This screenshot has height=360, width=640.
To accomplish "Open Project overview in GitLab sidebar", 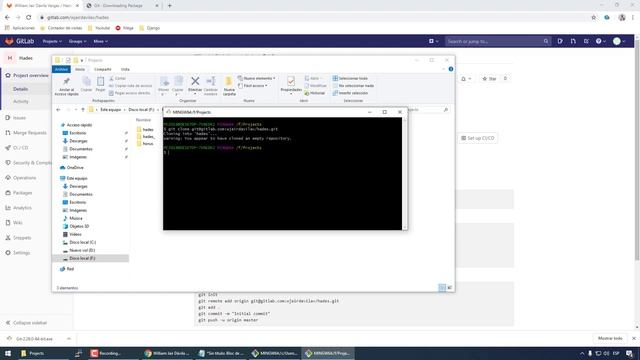I will pos(27,76).
